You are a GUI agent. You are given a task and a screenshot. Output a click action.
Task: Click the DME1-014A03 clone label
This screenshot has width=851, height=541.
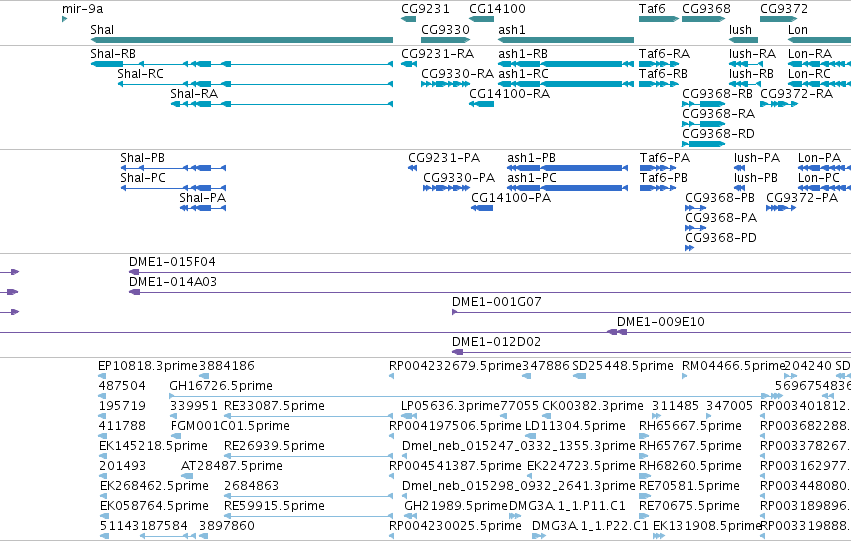tap(173, 282)
